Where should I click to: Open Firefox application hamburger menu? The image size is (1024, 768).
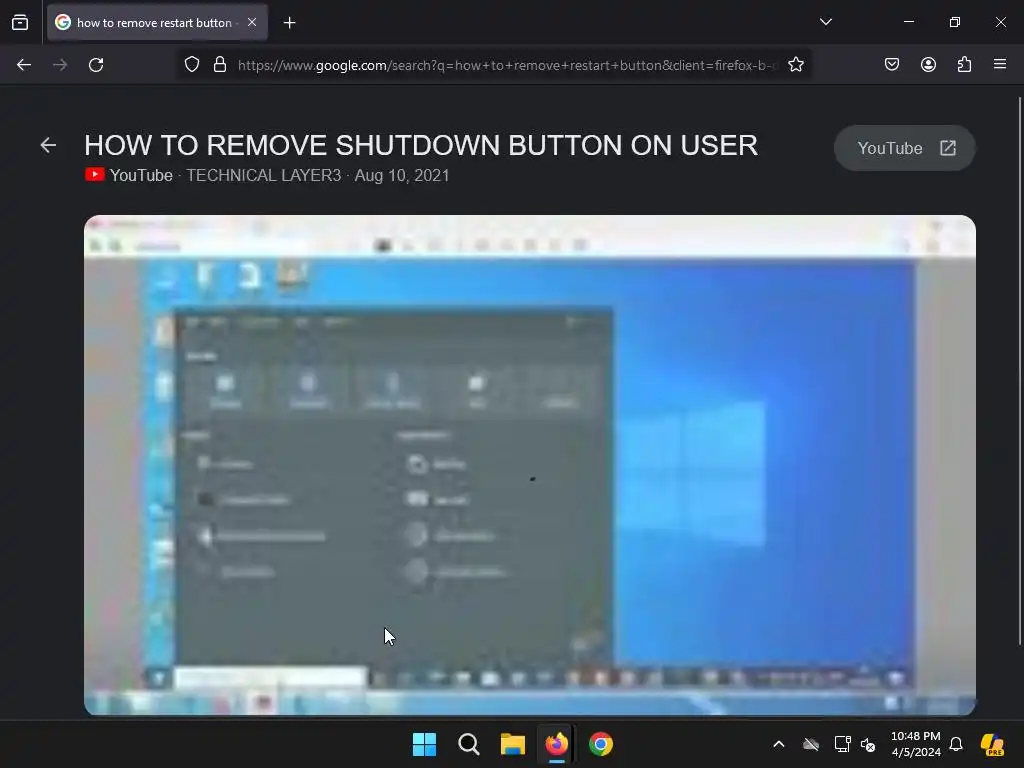[x=1000, y=64]
